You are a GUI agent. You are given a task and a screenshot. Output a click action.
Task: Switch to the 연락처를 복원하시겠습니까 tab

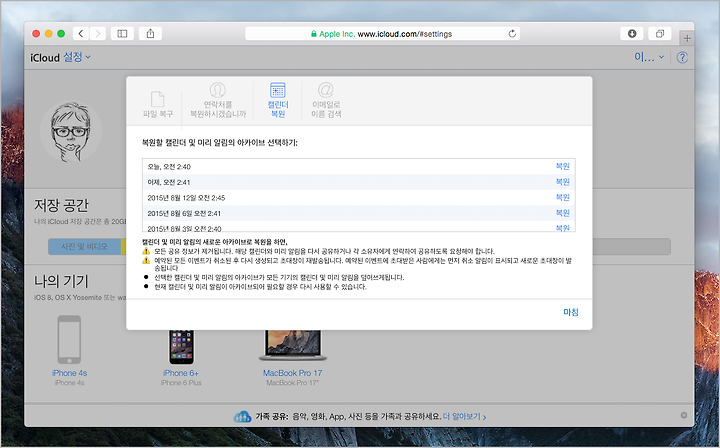[218, 100]
